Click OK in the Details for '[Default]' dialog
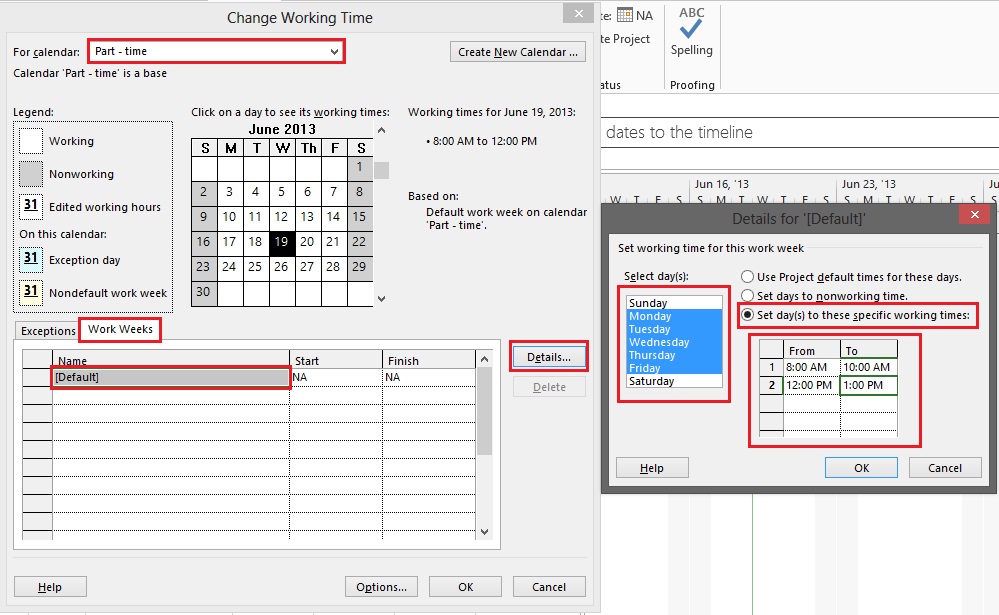 (861, 467)
